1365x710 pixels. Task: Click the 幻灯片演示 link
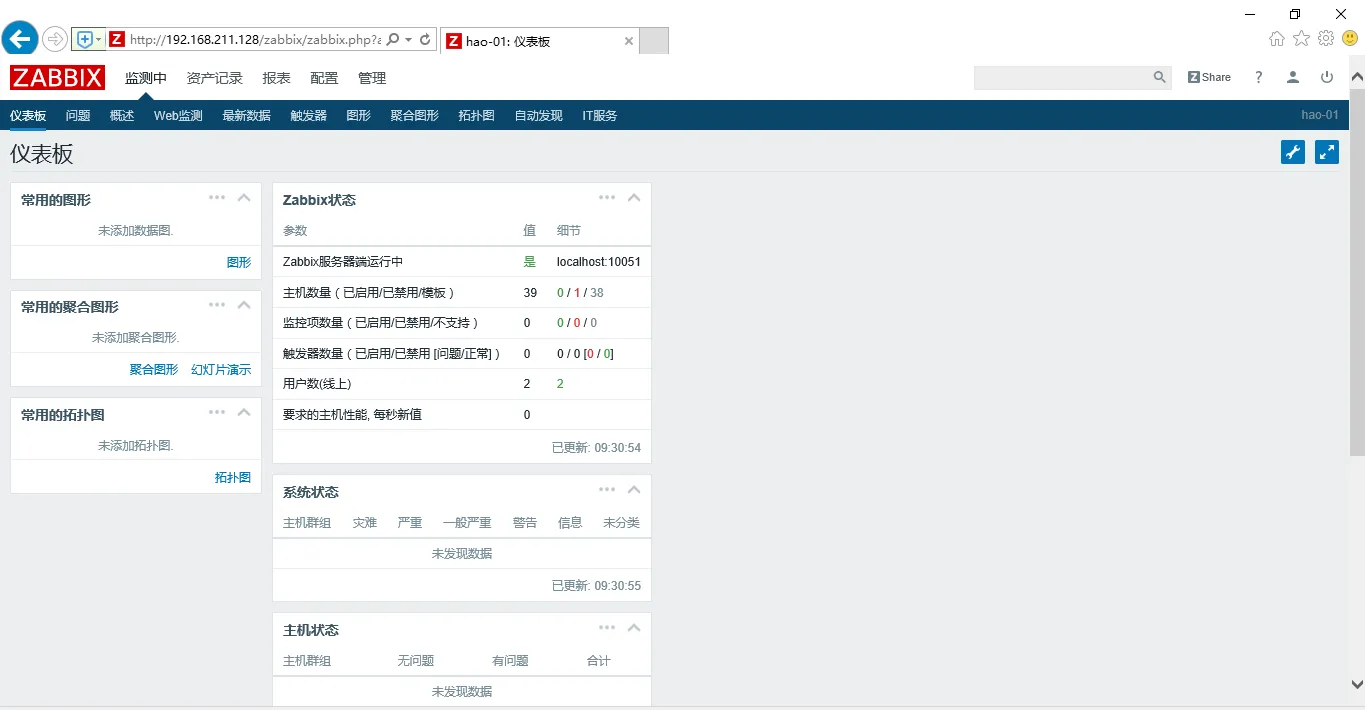pyautogui.click(x=221, y=369)
